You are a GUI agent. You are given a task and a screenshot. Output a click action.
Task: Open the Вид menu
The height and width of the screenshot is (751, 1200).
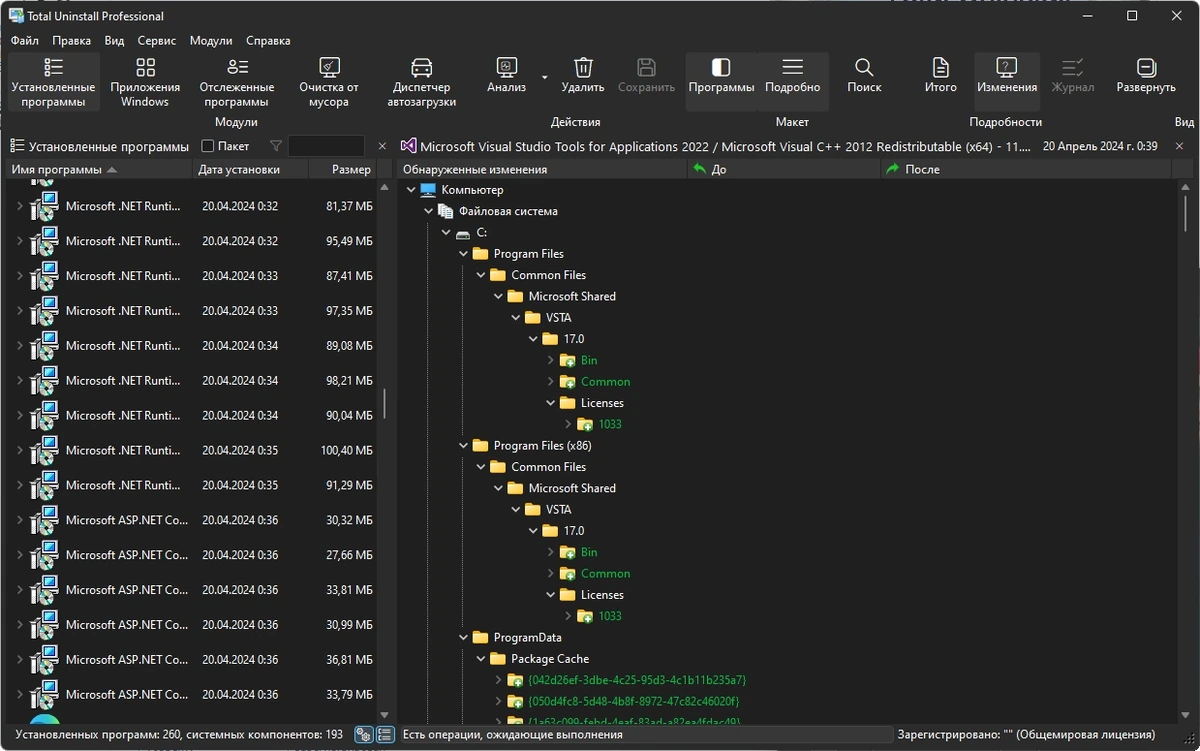pos(114,41)
